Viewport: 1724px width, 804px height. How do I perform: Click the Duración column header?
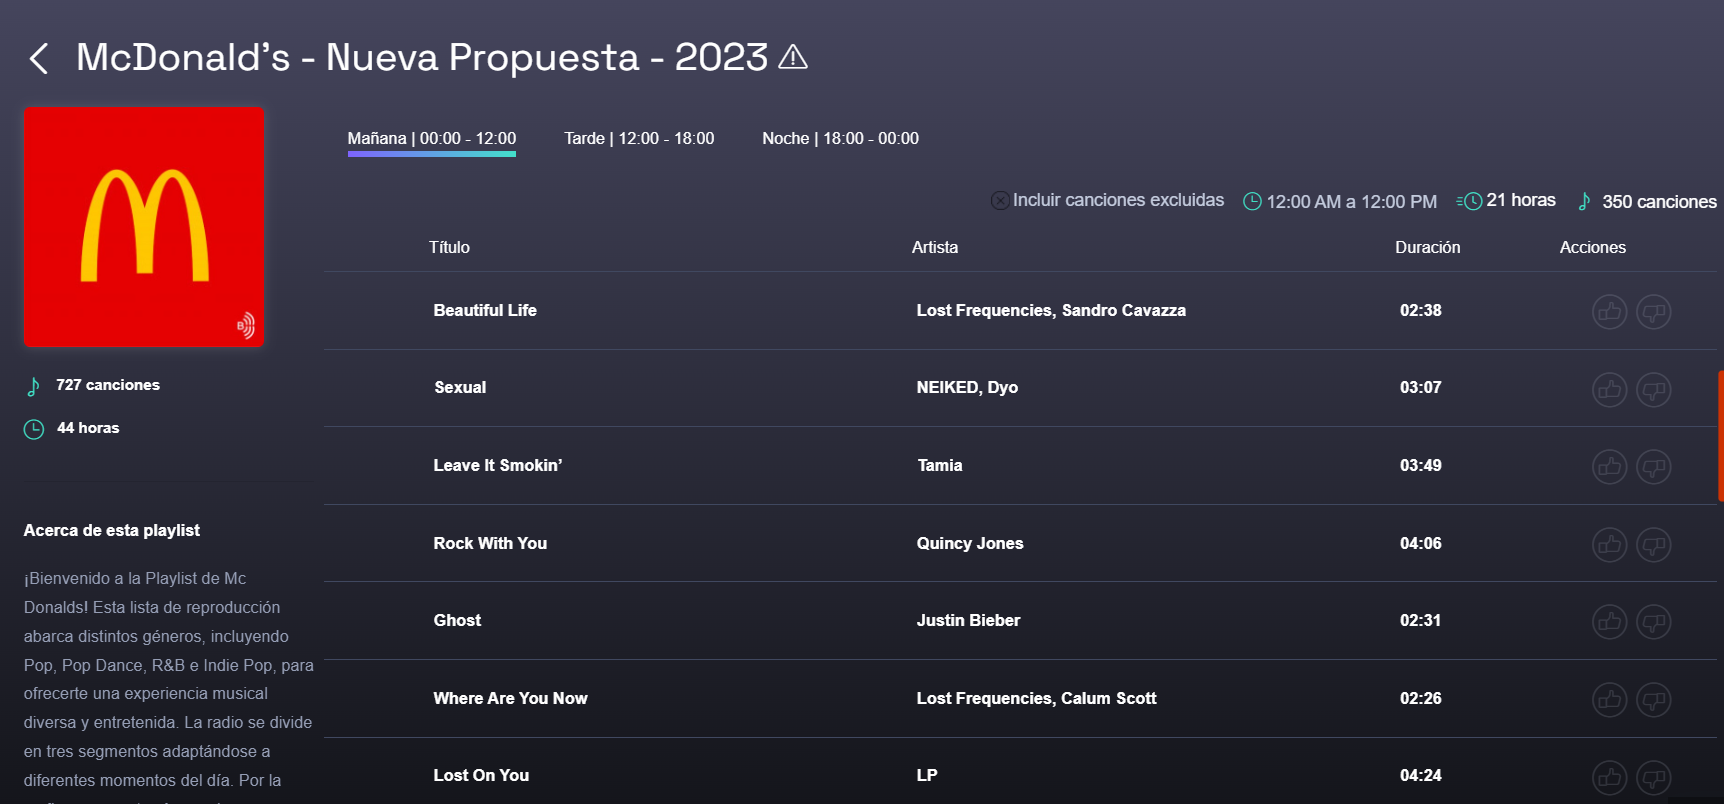(1427, 247)
